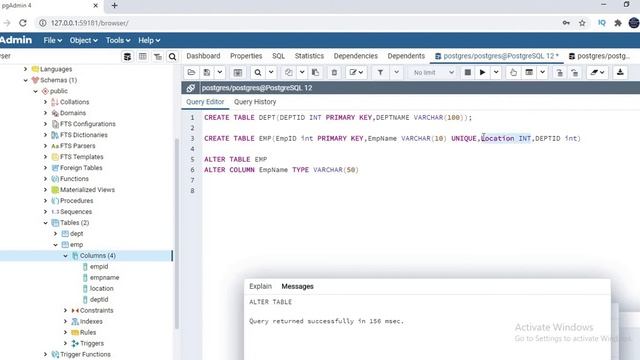
Task: Open the Tools menu
Action: [x=118, y=40]
